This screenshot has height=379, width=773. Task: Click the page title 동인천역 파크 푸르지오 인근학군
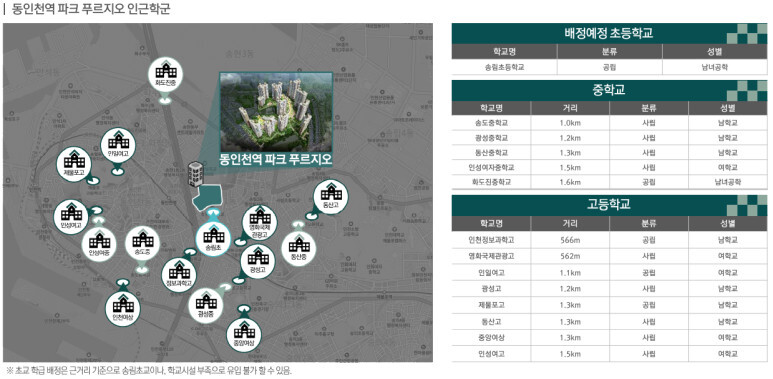tap(90, 9)
